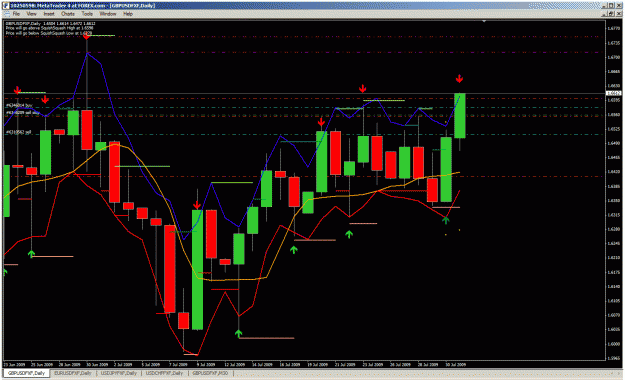Switch to the GBPUSDFXF,M30 chart tab

click(210, 373)
